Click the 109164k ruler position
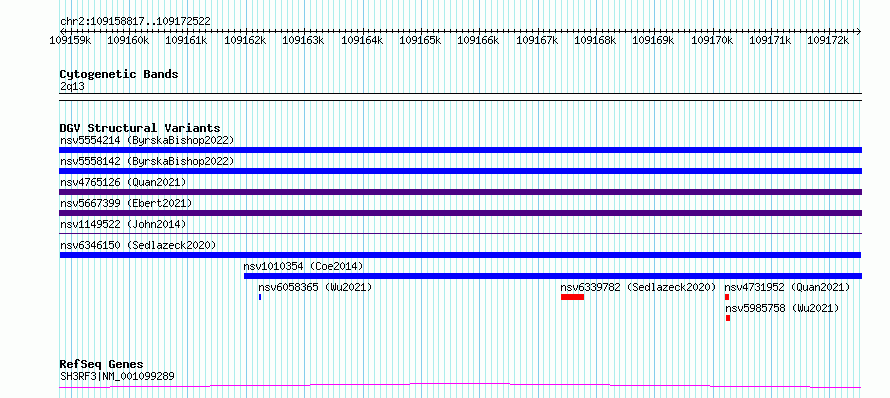The height and width of the screenshot is (398, 890). [362, 40]
